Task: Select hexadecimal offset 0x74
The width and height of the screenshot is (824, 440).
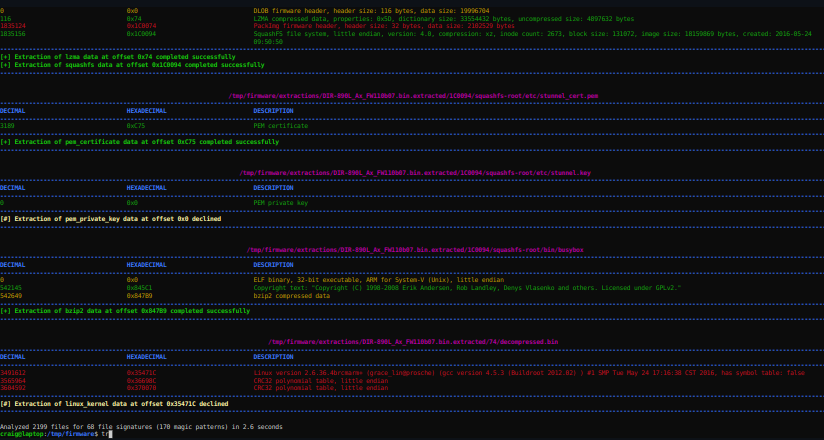Action: (x=134, y=18)
